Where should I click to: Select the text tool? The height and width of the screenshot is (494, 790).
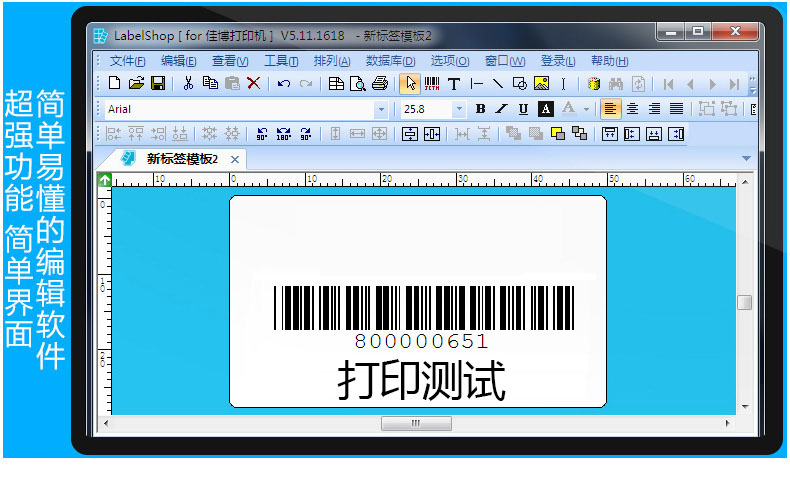point(454,84)
